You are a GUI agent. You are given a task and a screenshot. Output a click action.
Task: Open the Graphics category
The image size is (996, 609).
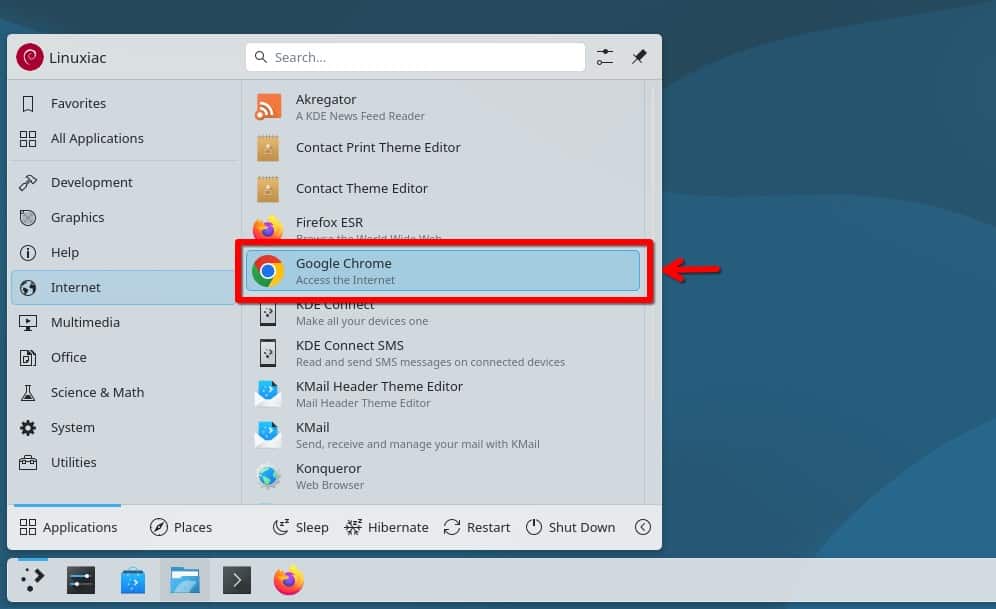click(124, 217)
